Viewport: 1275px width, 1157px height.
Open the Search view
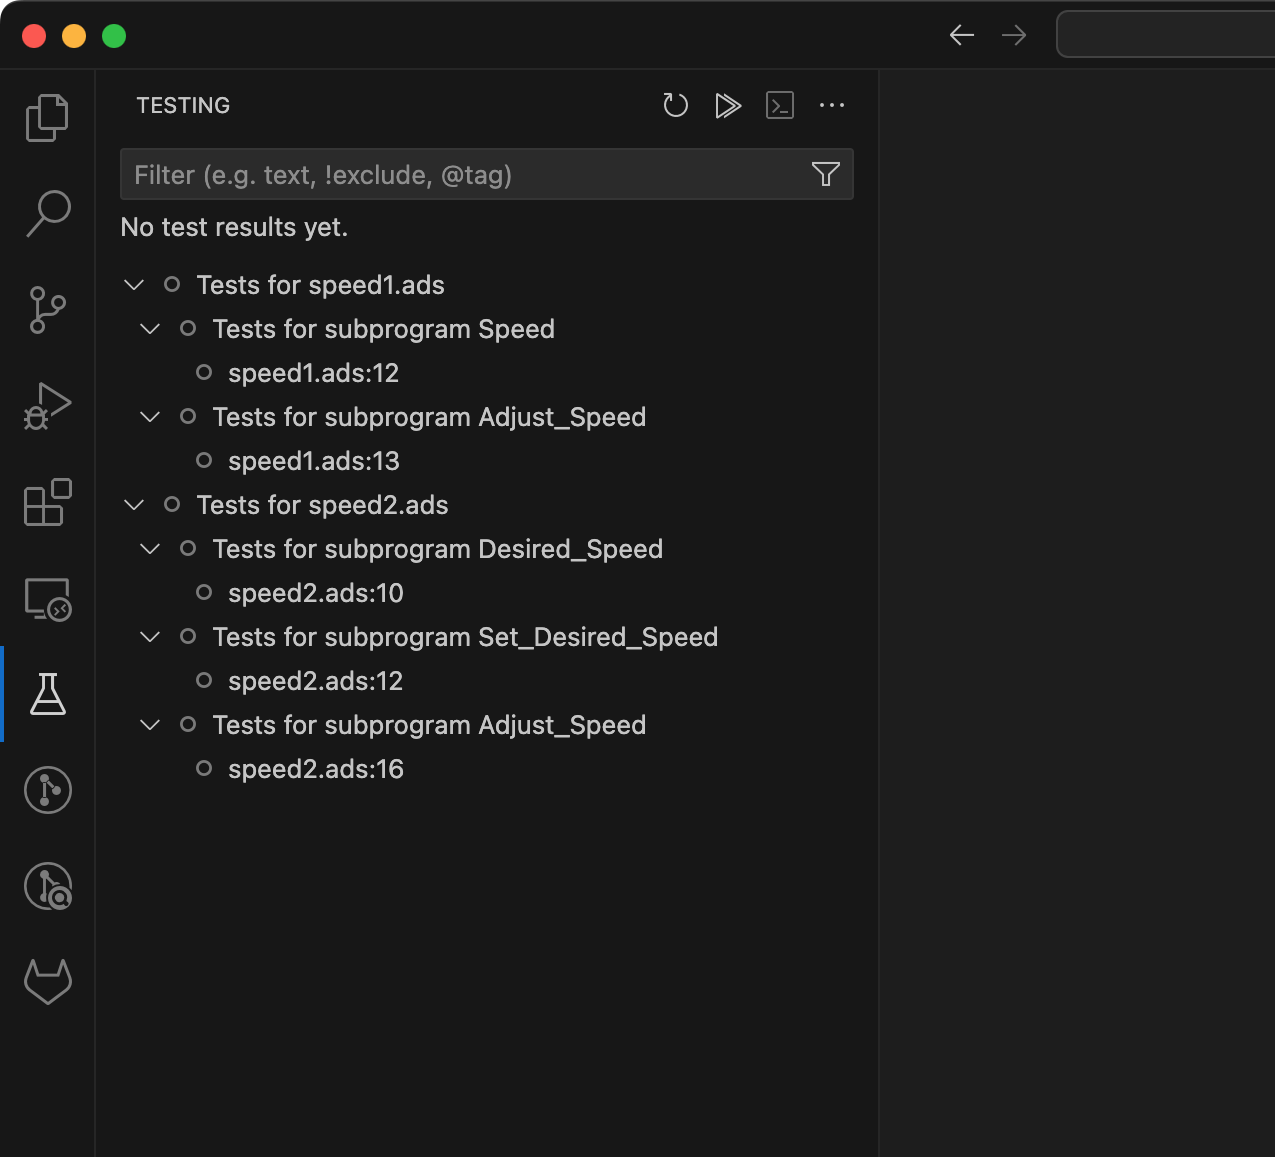tap(47, 214)
